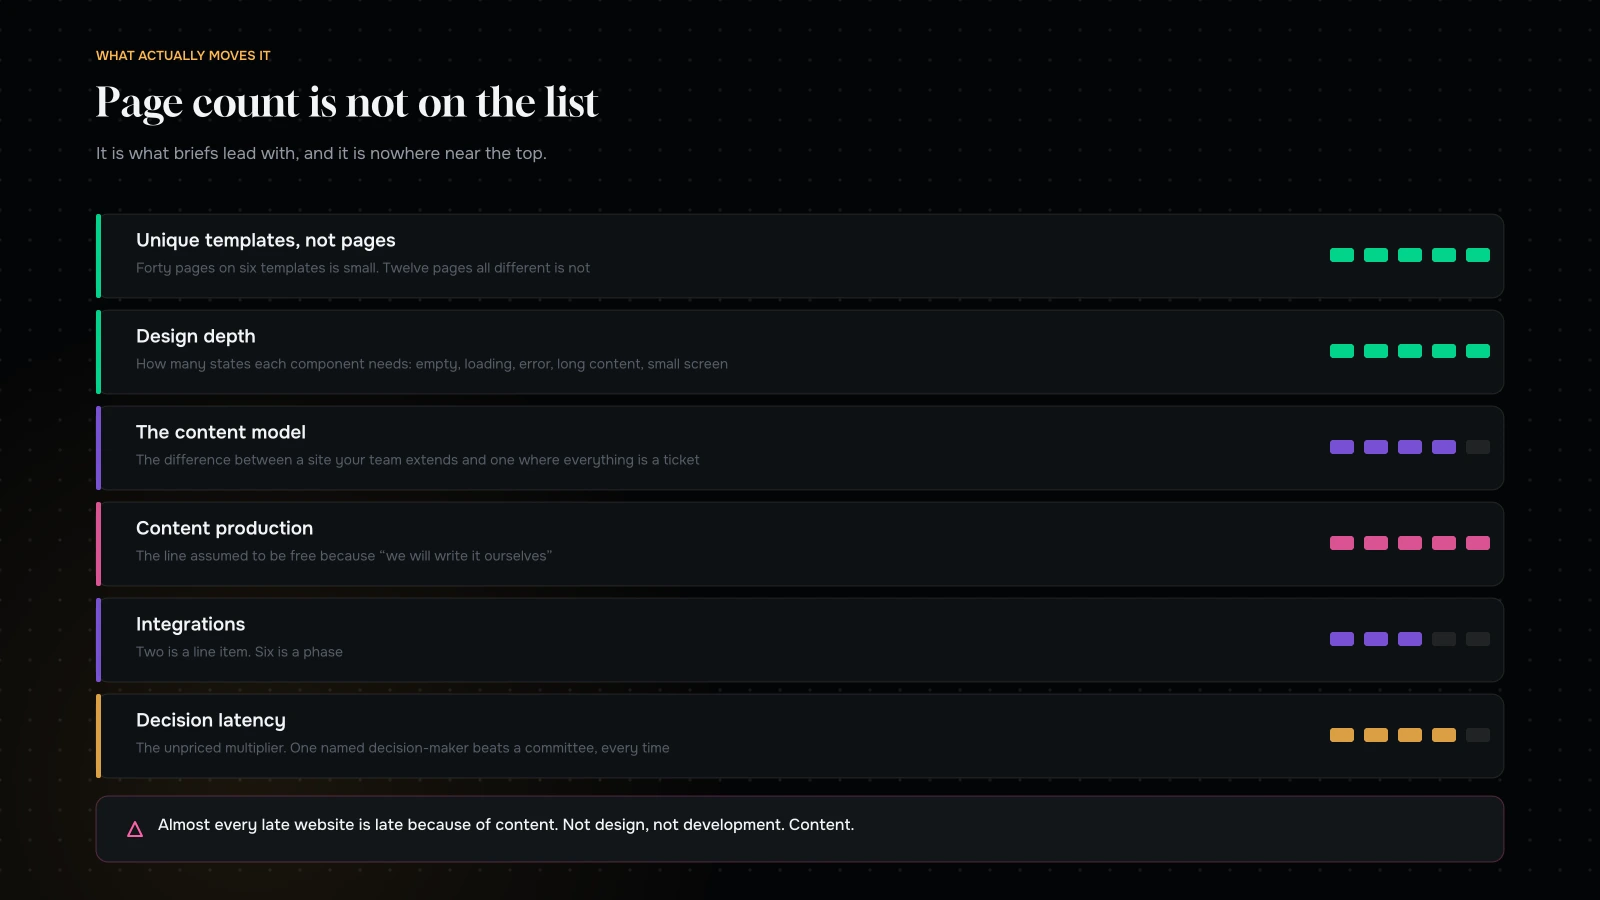1600x900 pixels.
Task: Select the Unique templates, not pages card
Action: (800, 256)
